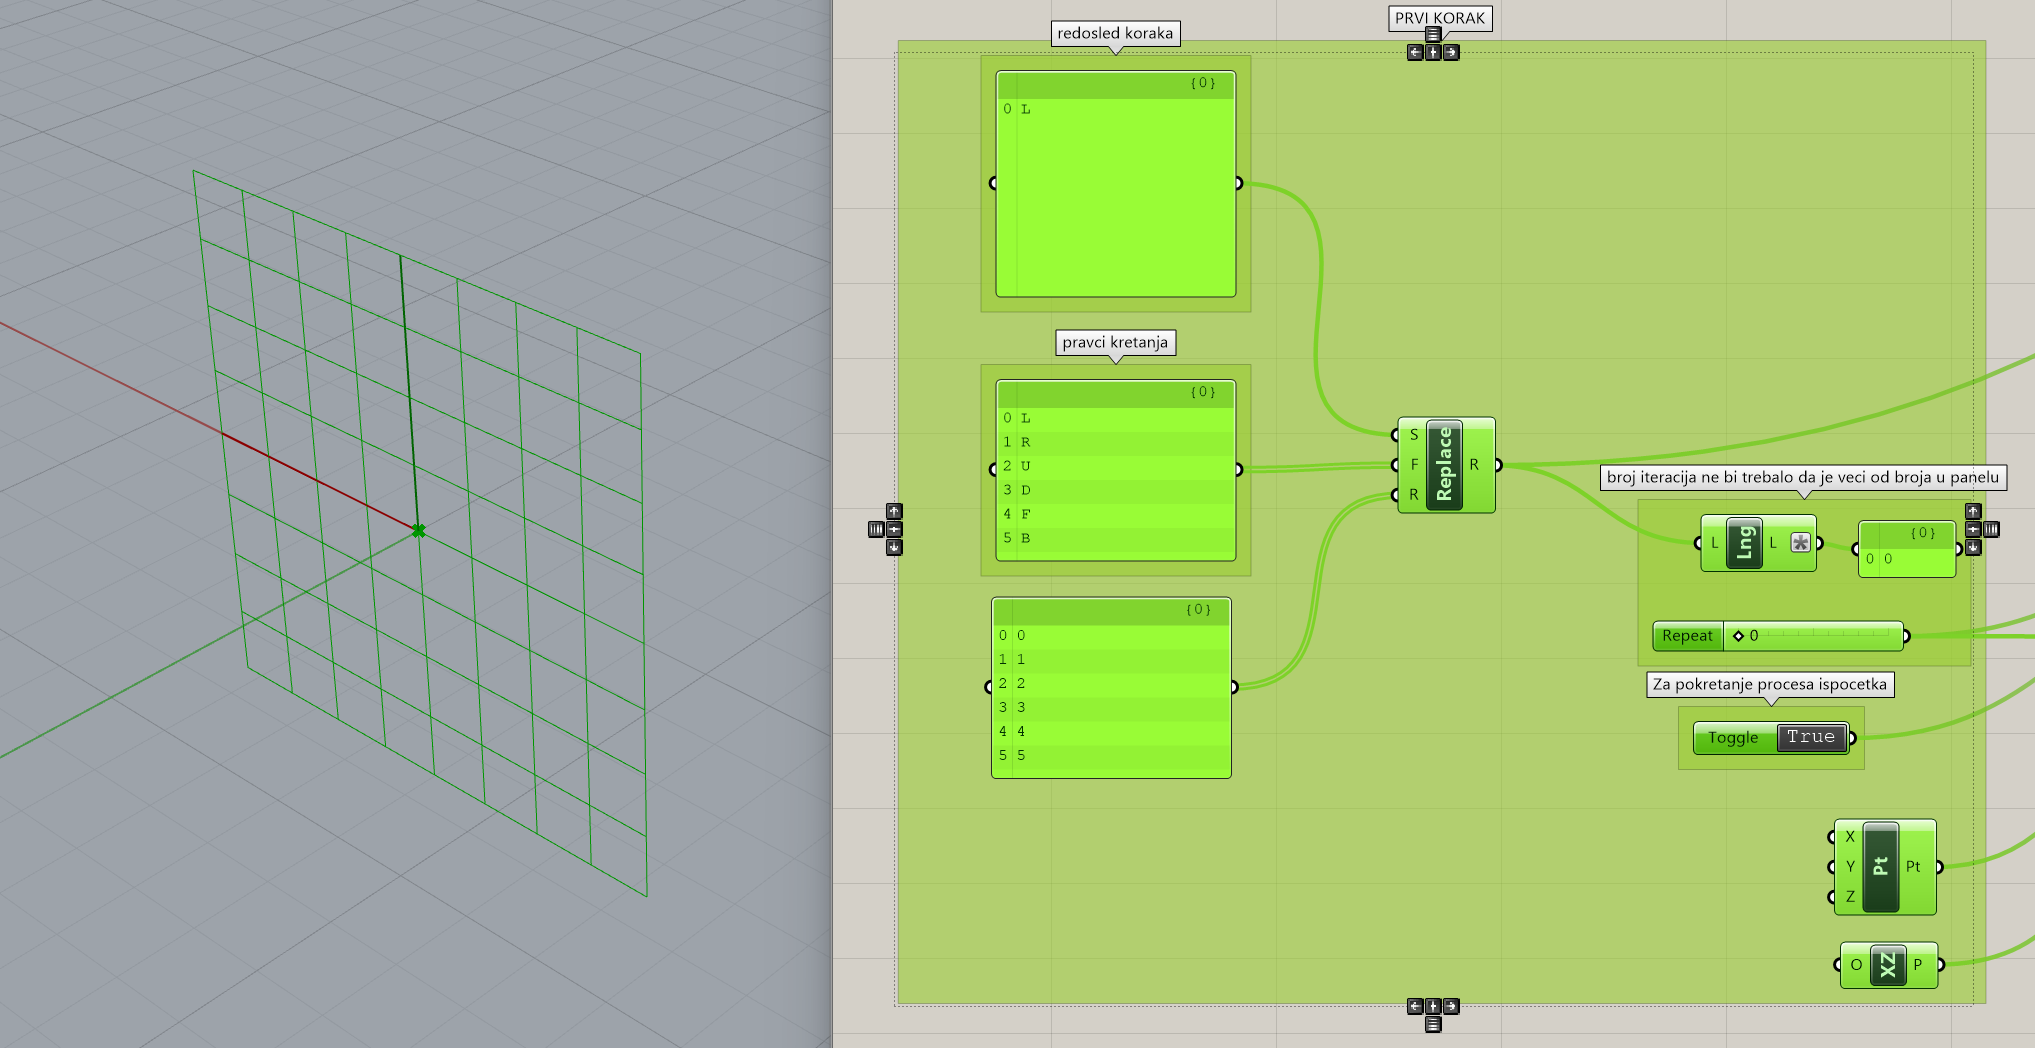Switch the Toggle value from True
The width and height of the screenshot is (2035, 1048).
(1811, 737)
